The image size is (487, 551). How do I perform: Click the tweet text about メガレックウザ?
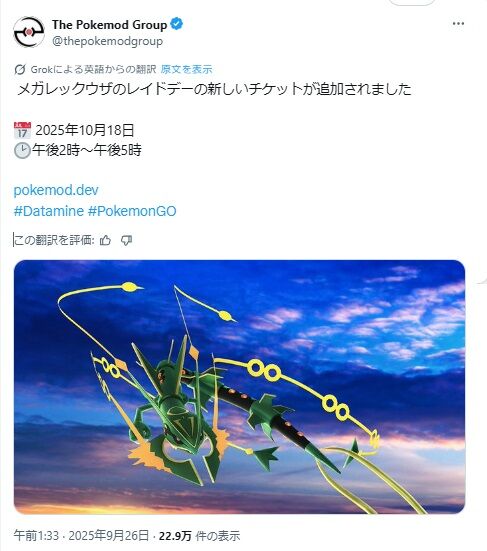(x=214, y=89)
